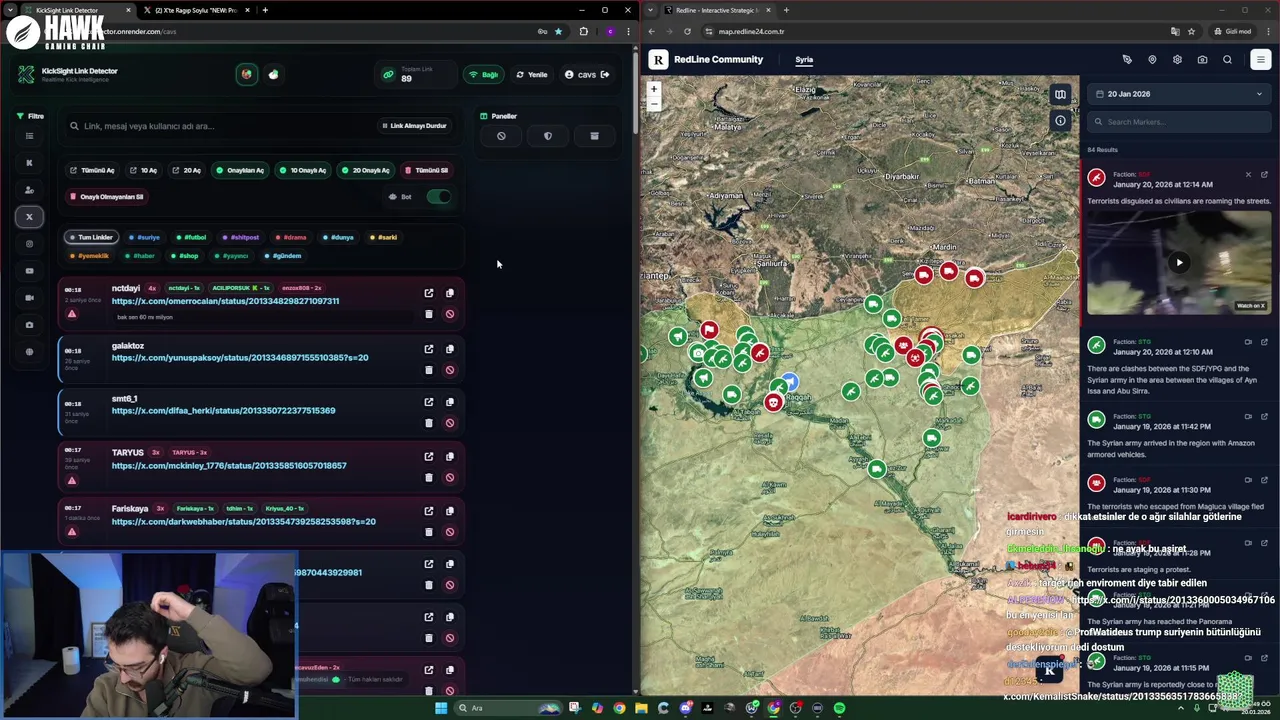
Task: Bookmark the page using the star icon in the address bar
Action: (558, 31)
